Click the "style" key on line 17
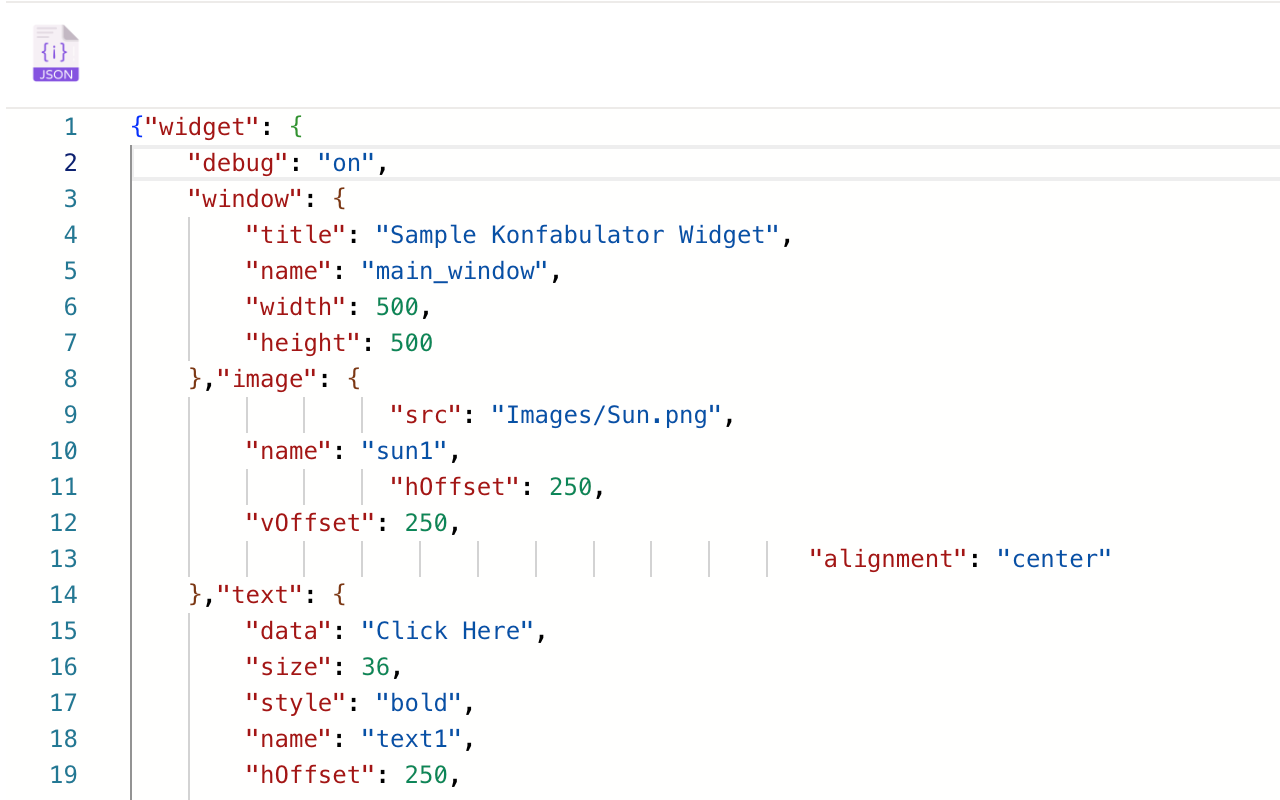Image resolution: width=1280 pixels, height=800 pixels. click(x=297, y=703)
